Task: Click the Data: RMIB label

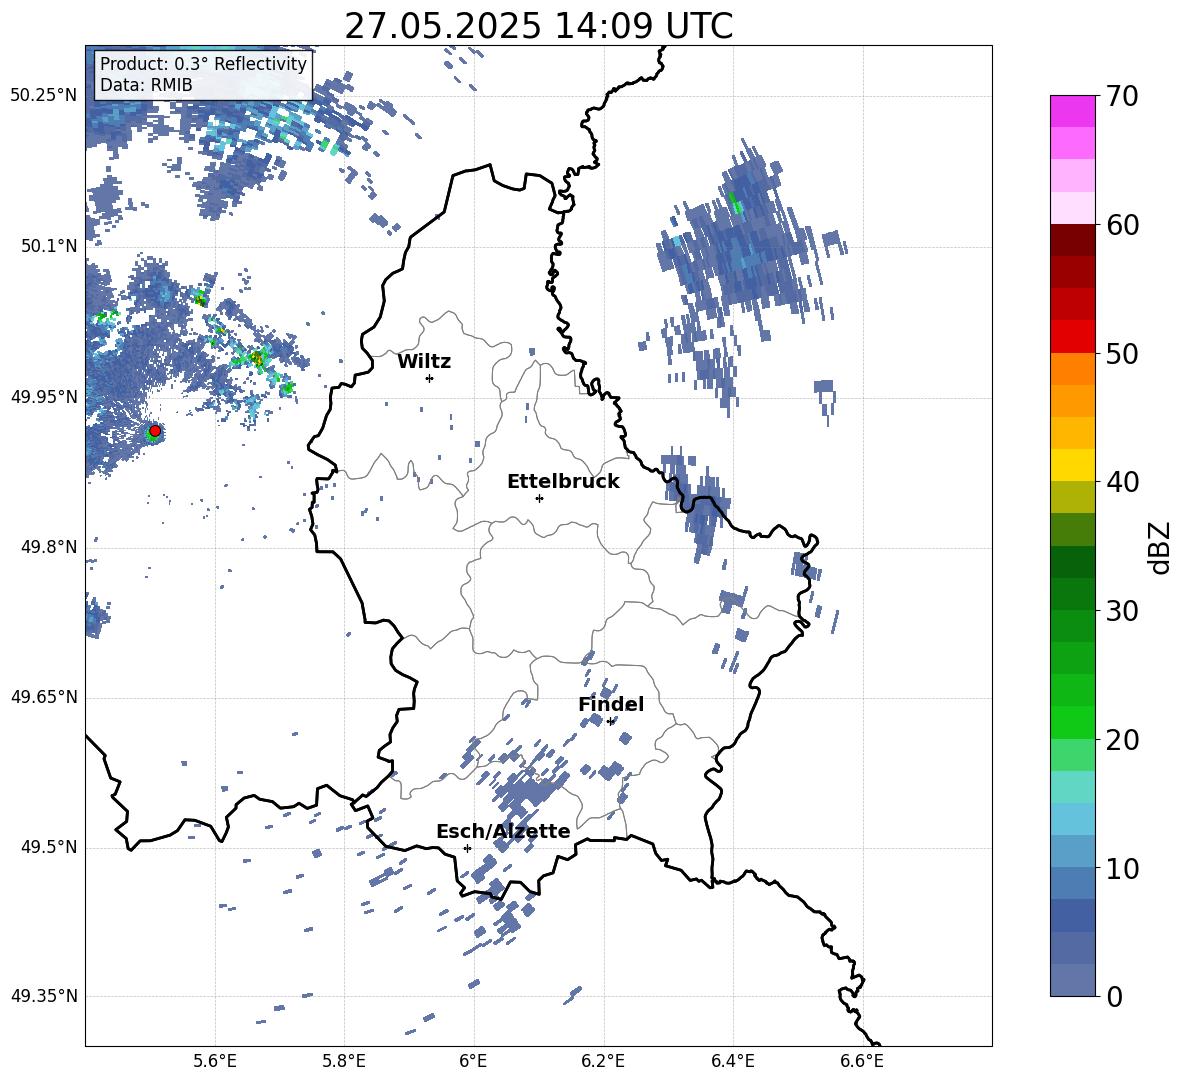Action: click(146, 85)
